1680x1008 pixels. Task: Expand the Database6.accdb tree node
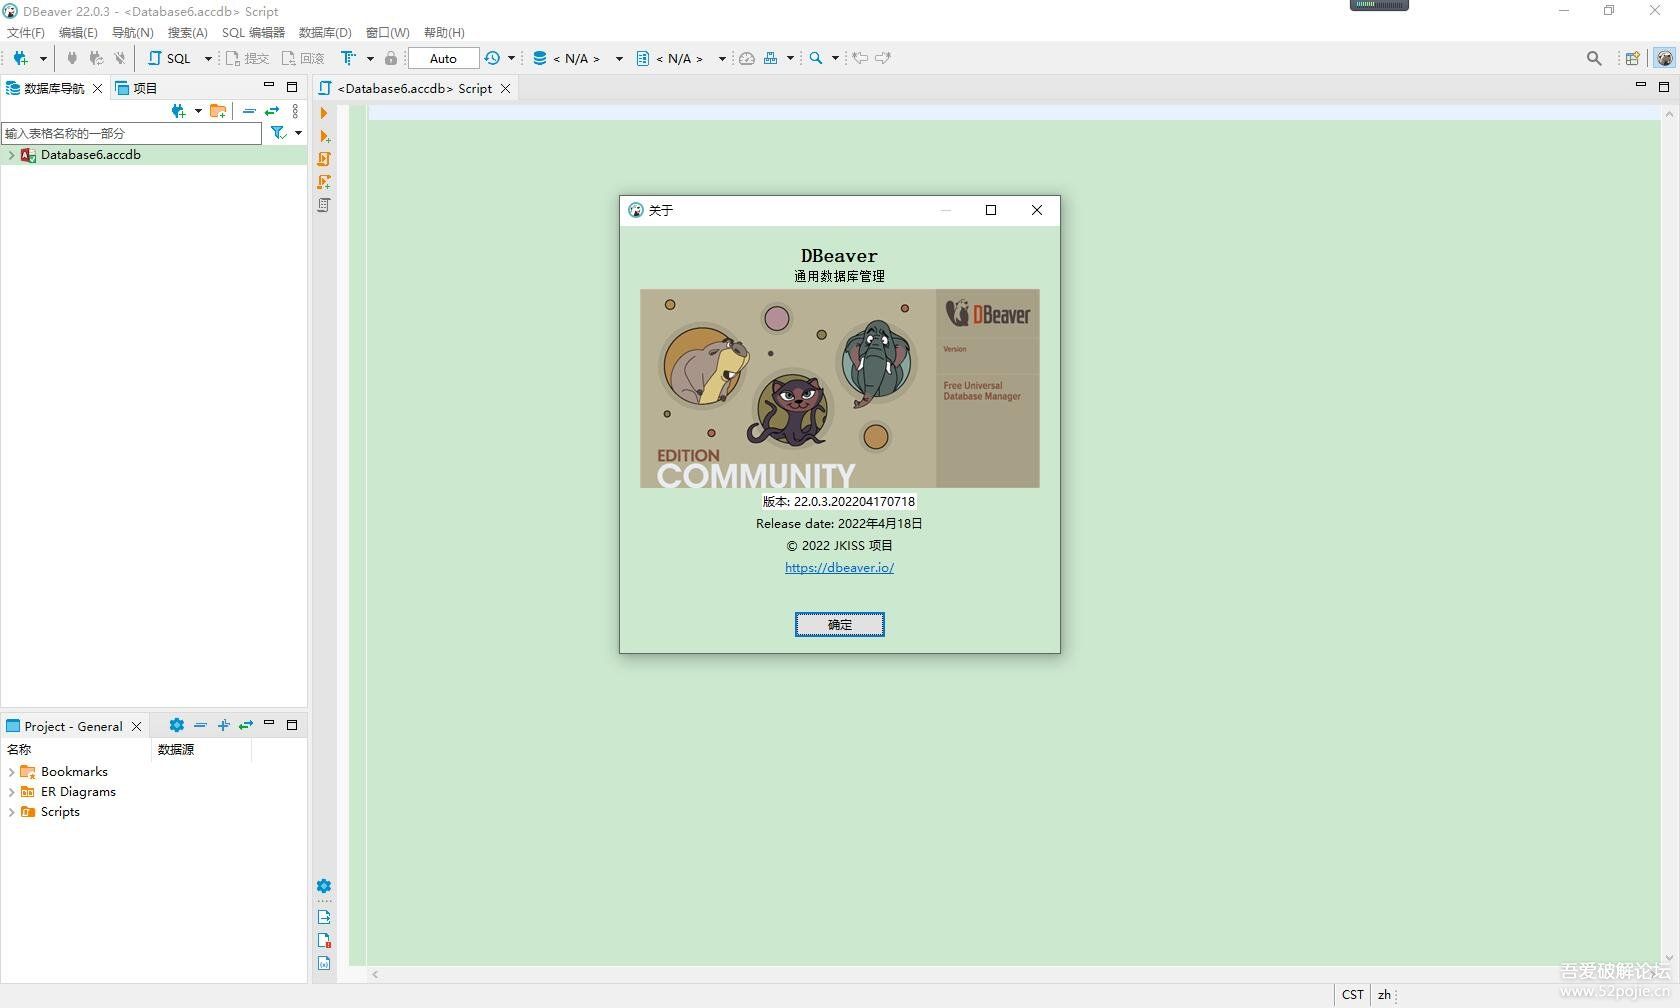(11, 155)
